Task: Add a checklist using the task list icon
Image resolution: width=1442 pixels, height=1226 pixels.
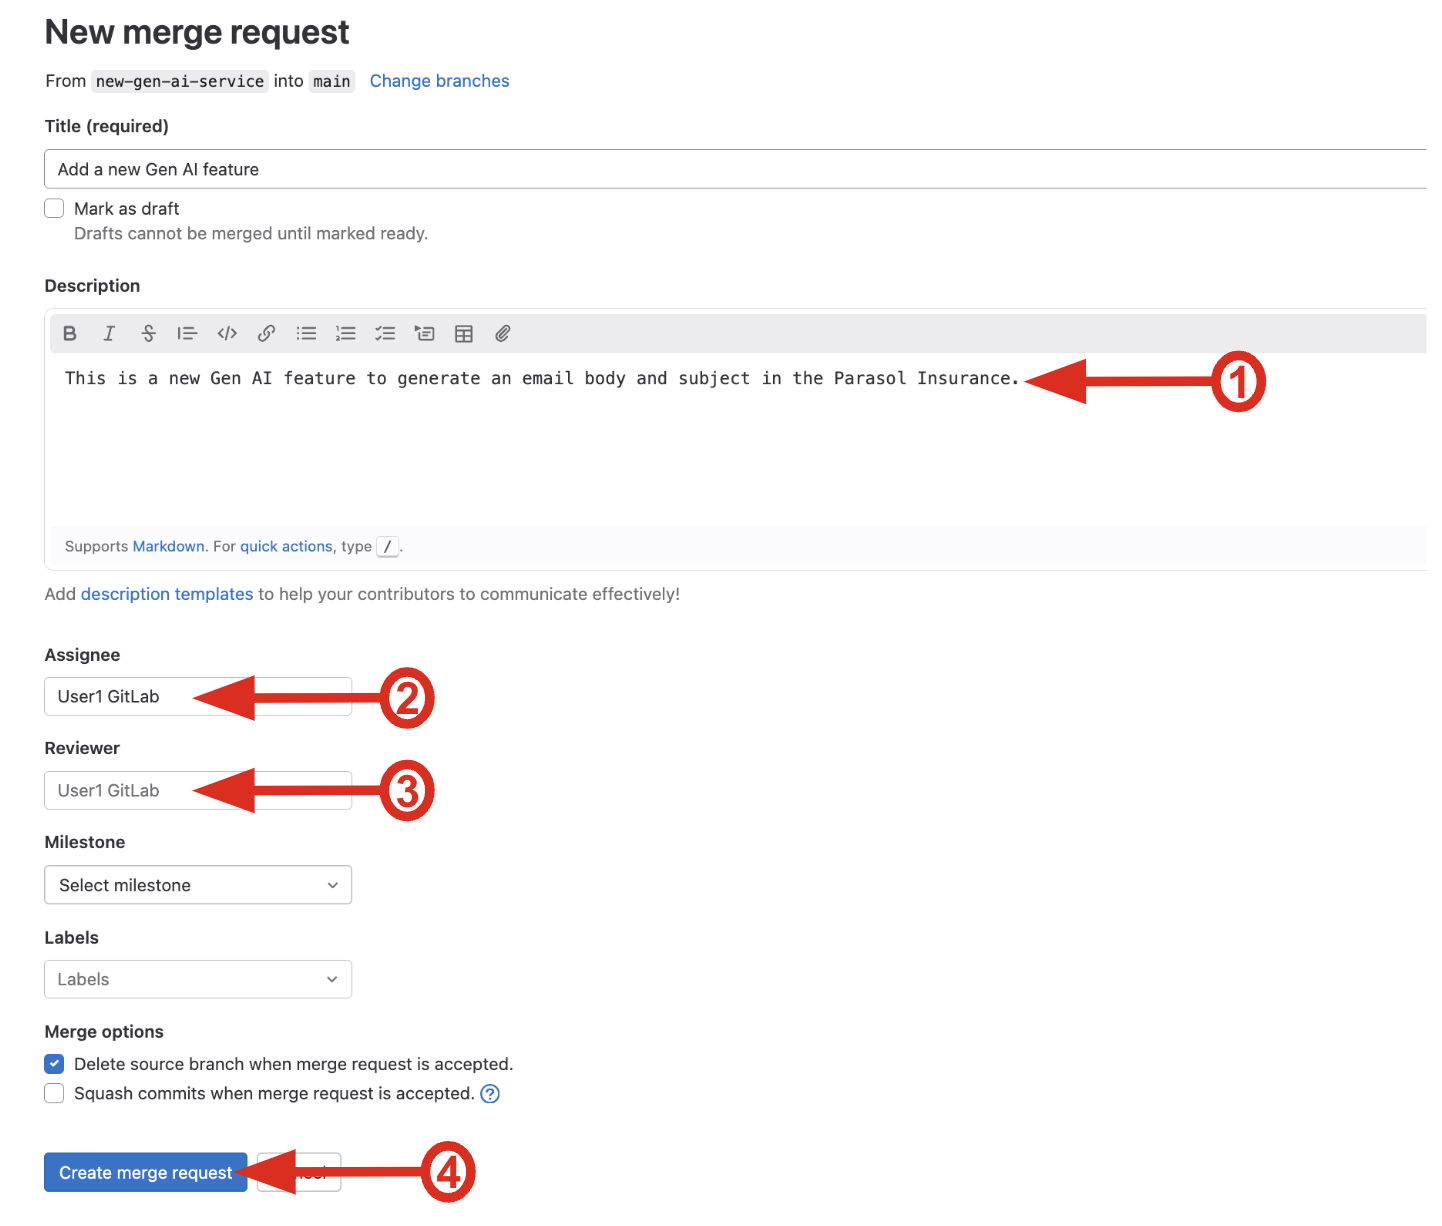Action: pyautogui.click(x=385, y=334)
